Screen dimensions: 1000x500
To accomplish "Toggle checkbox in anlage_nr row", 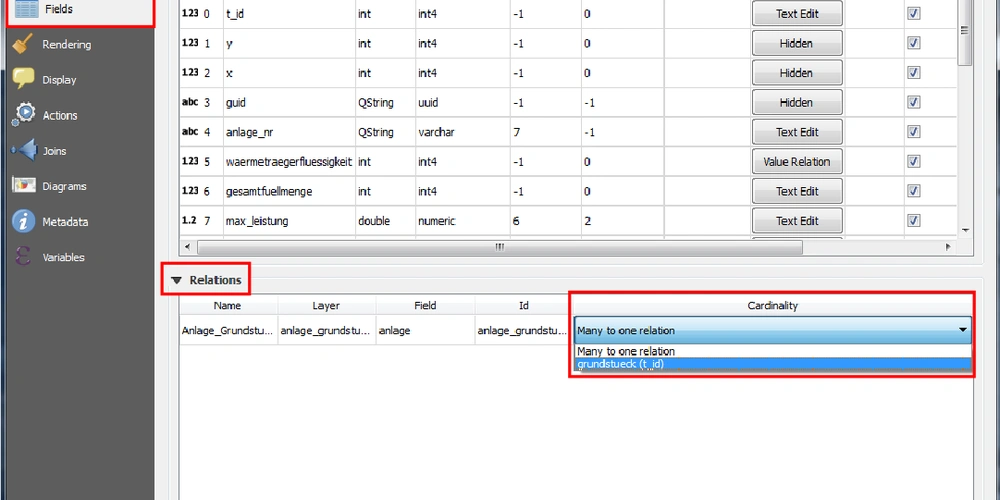I will click(914, 131).
